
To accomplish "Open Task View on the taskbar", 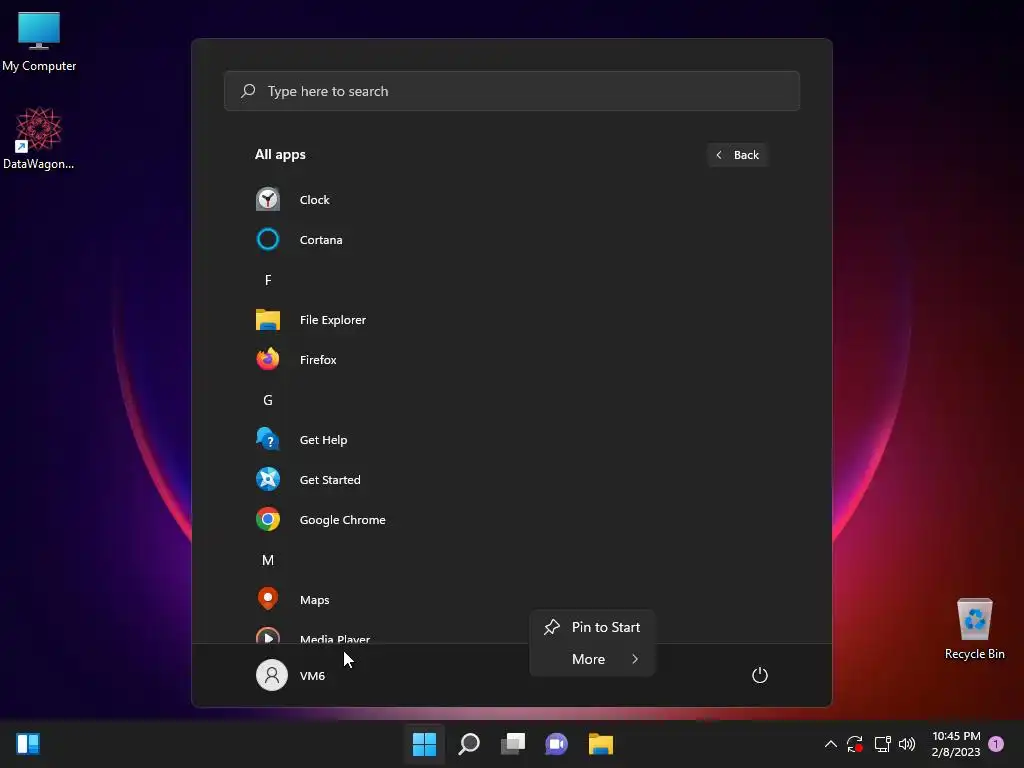I will (513, 744).
